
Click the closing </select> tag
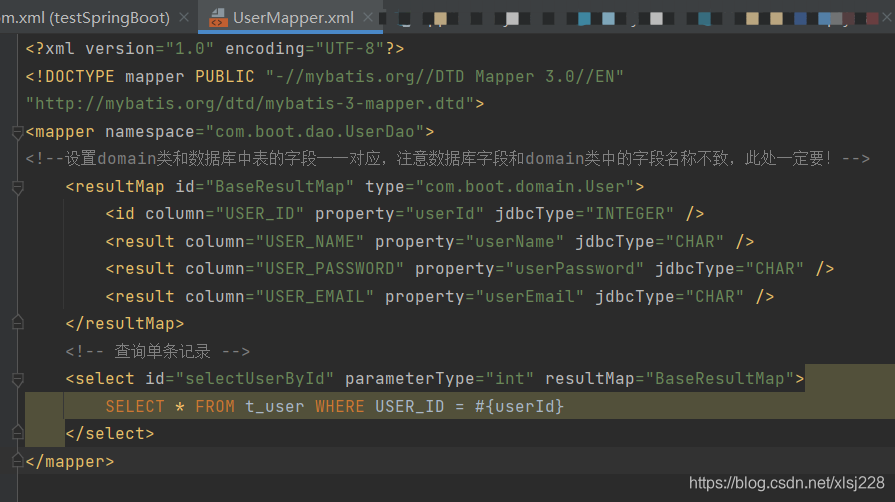point(110,433)
